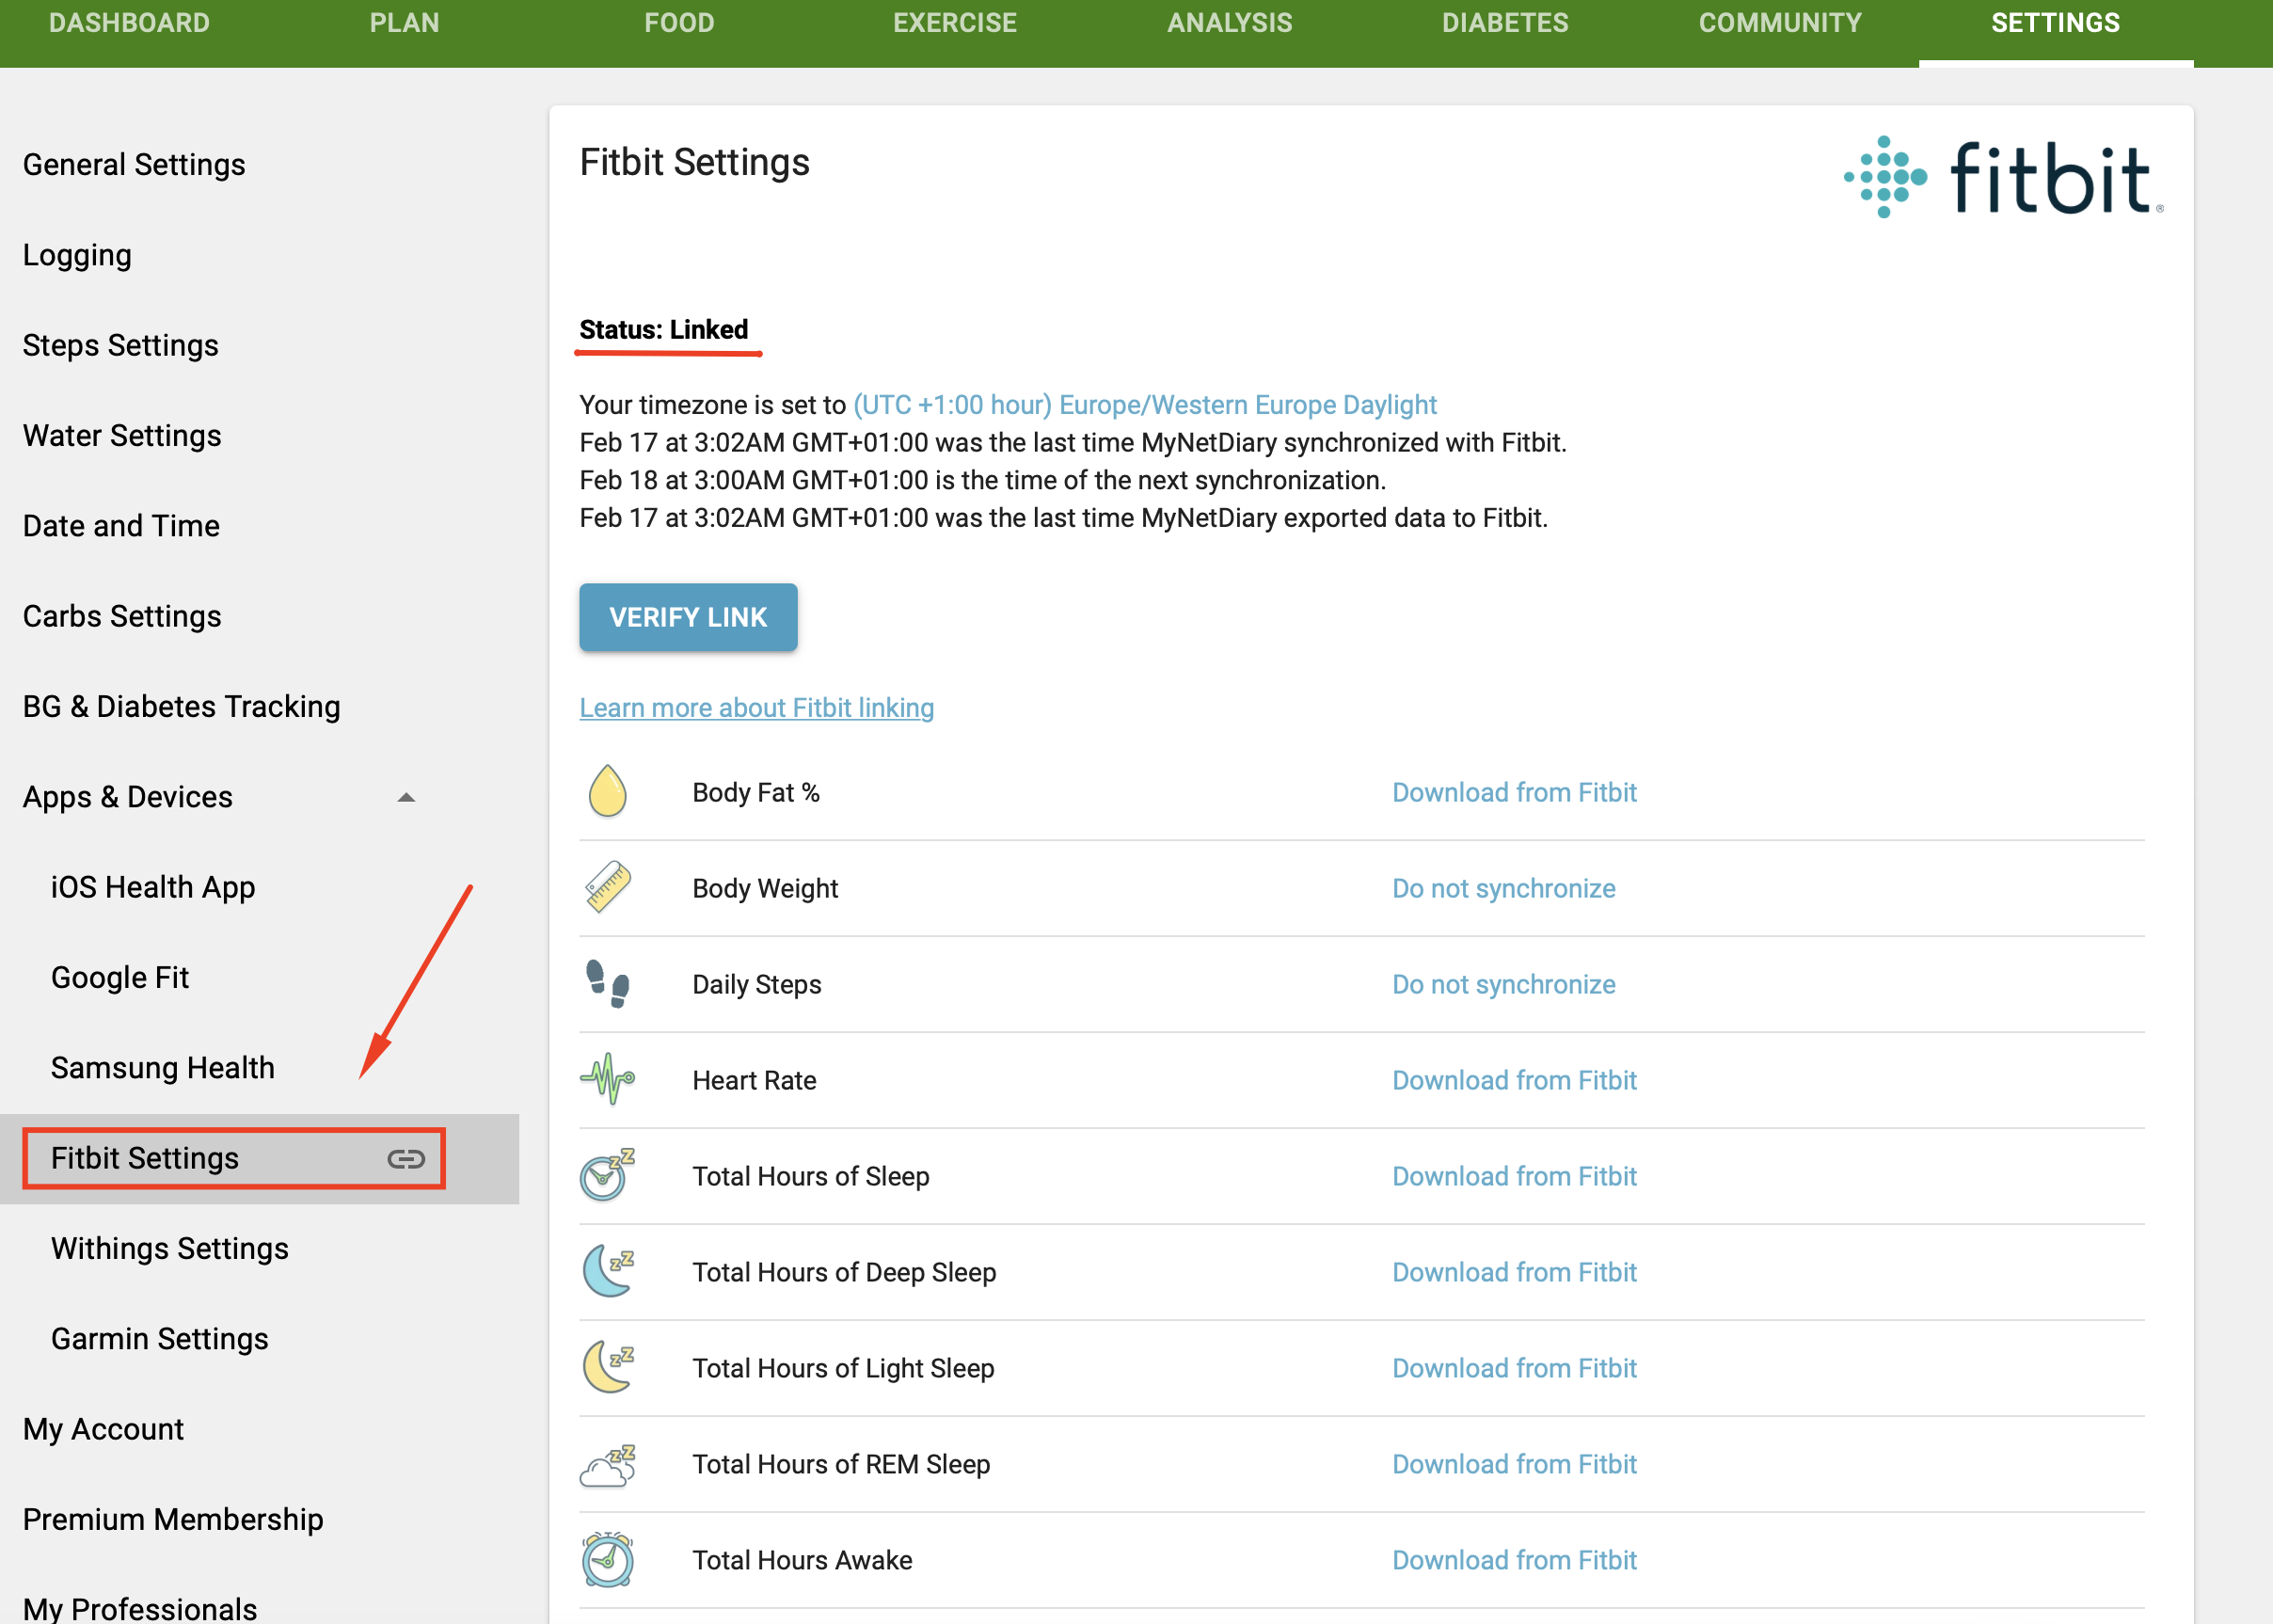Open Garmin Settings in sidebar
2273x1624 pixels.
(x=160, y=1339)
